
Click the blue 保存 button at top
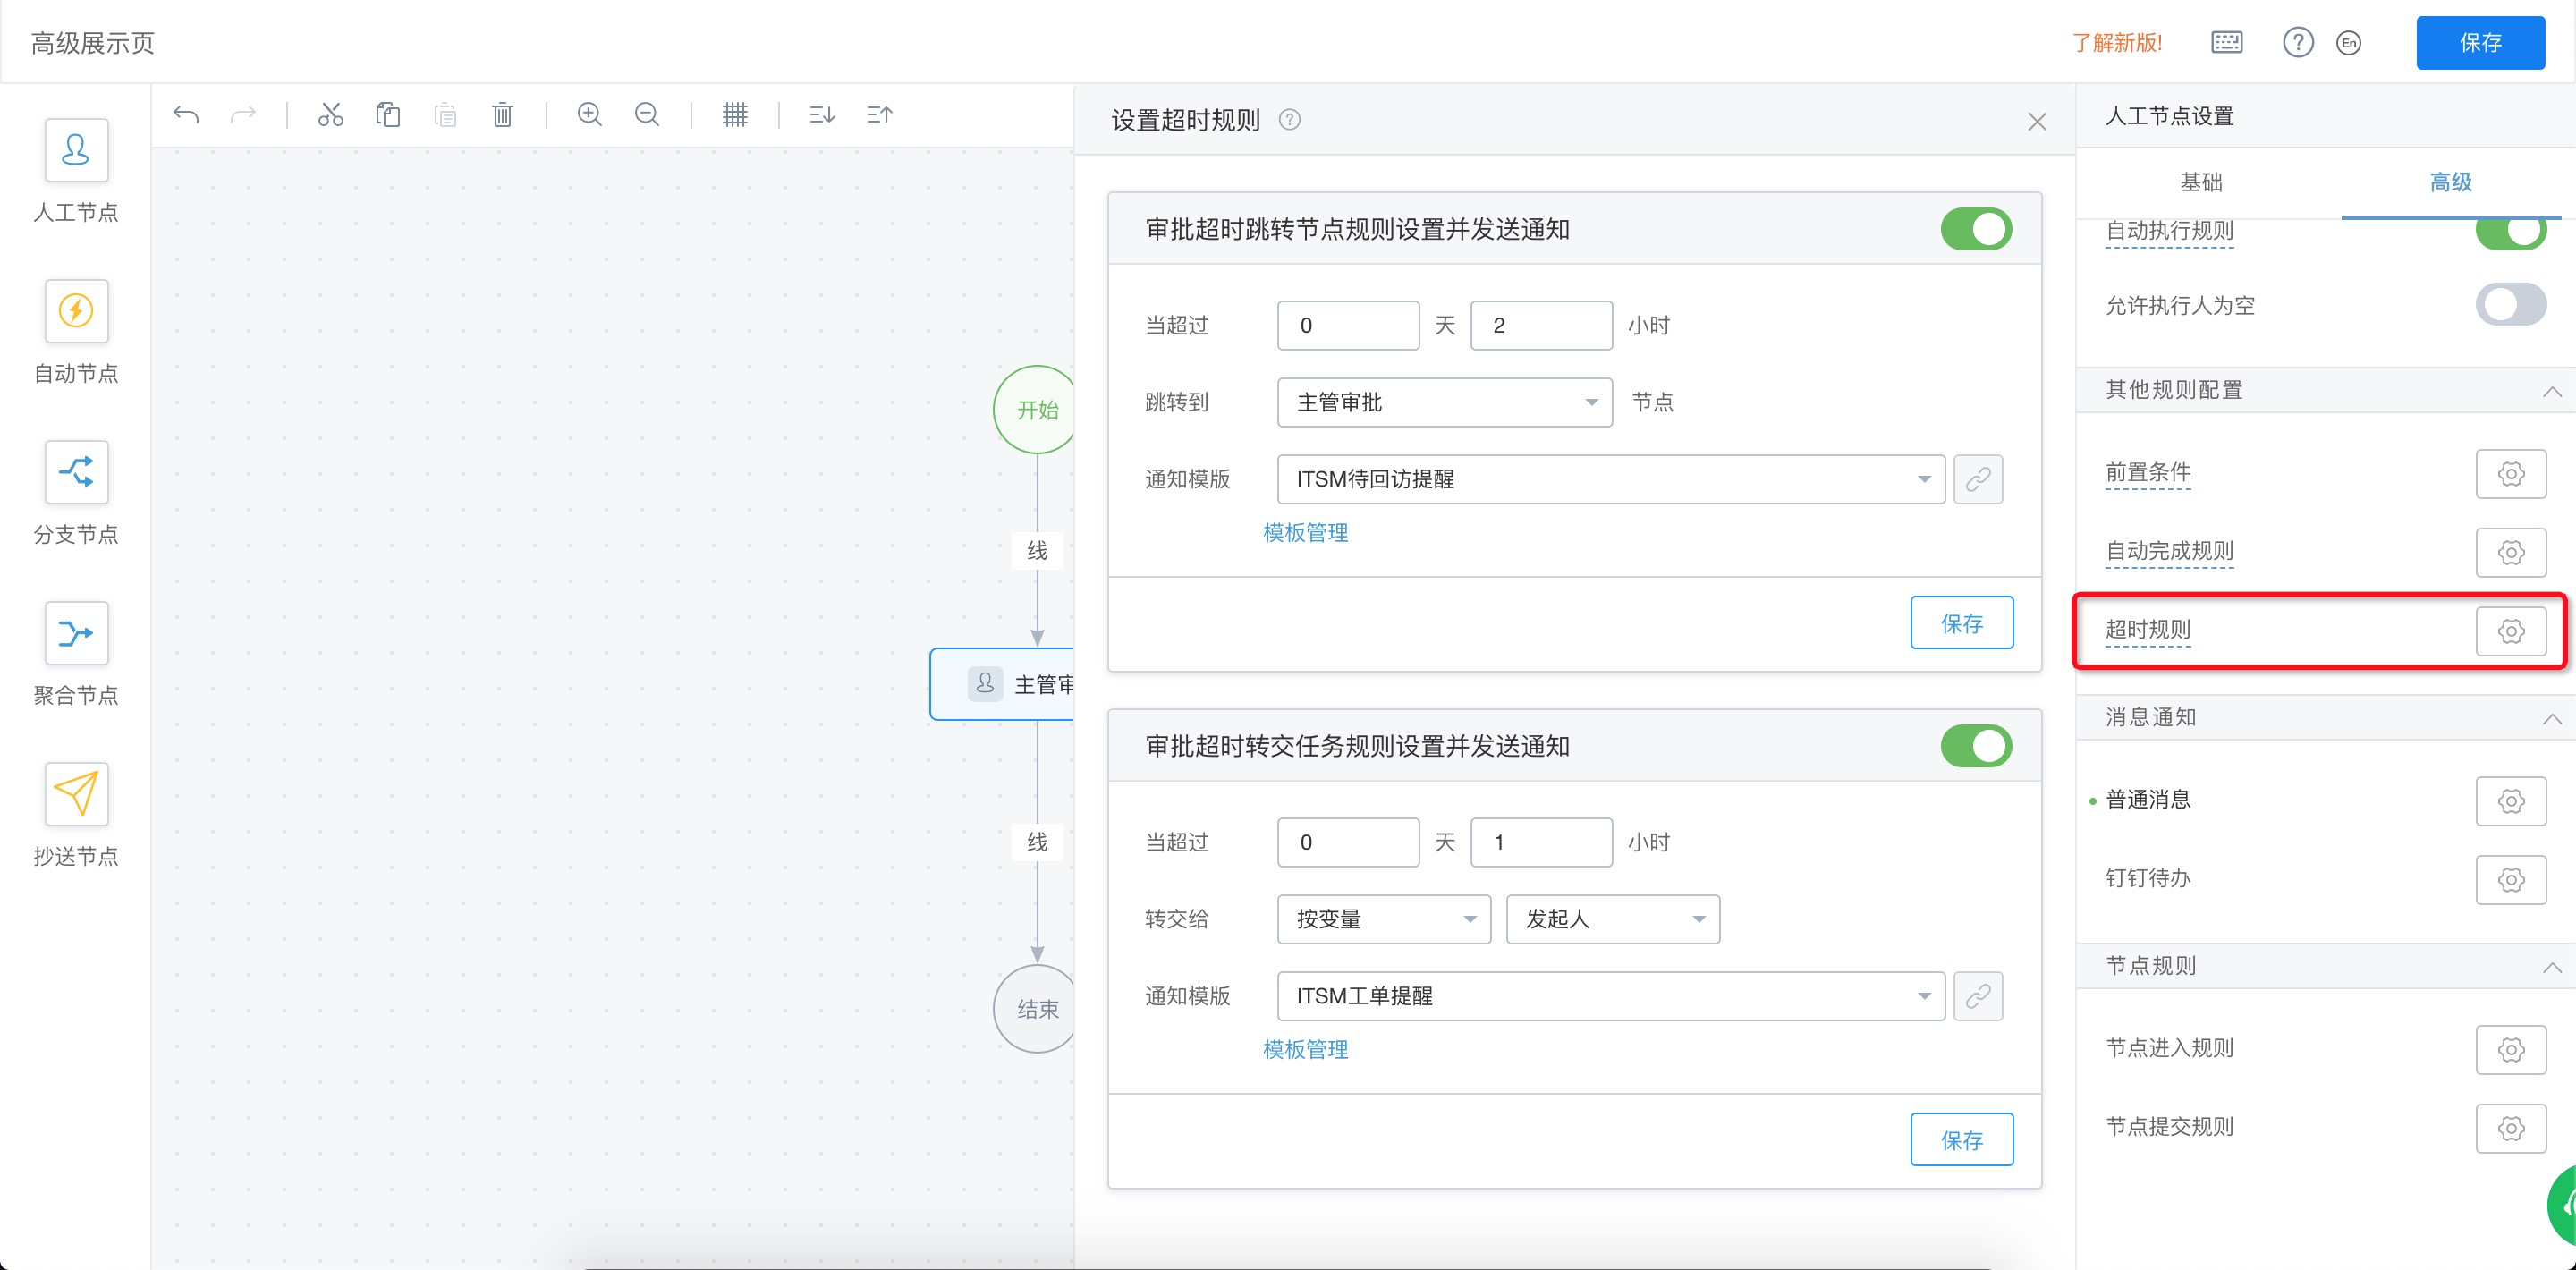pyautogui.click(x=2480, y=43)
